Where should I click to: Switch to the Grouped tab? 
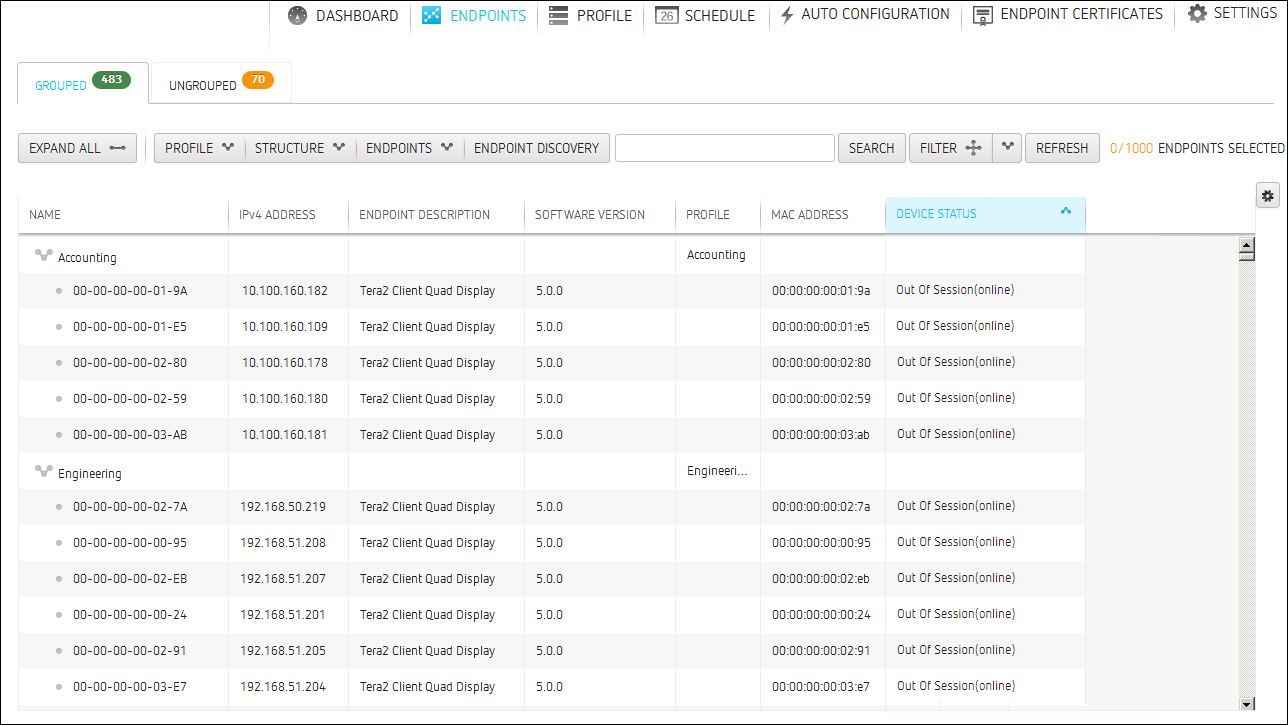[x=83, y=83]
